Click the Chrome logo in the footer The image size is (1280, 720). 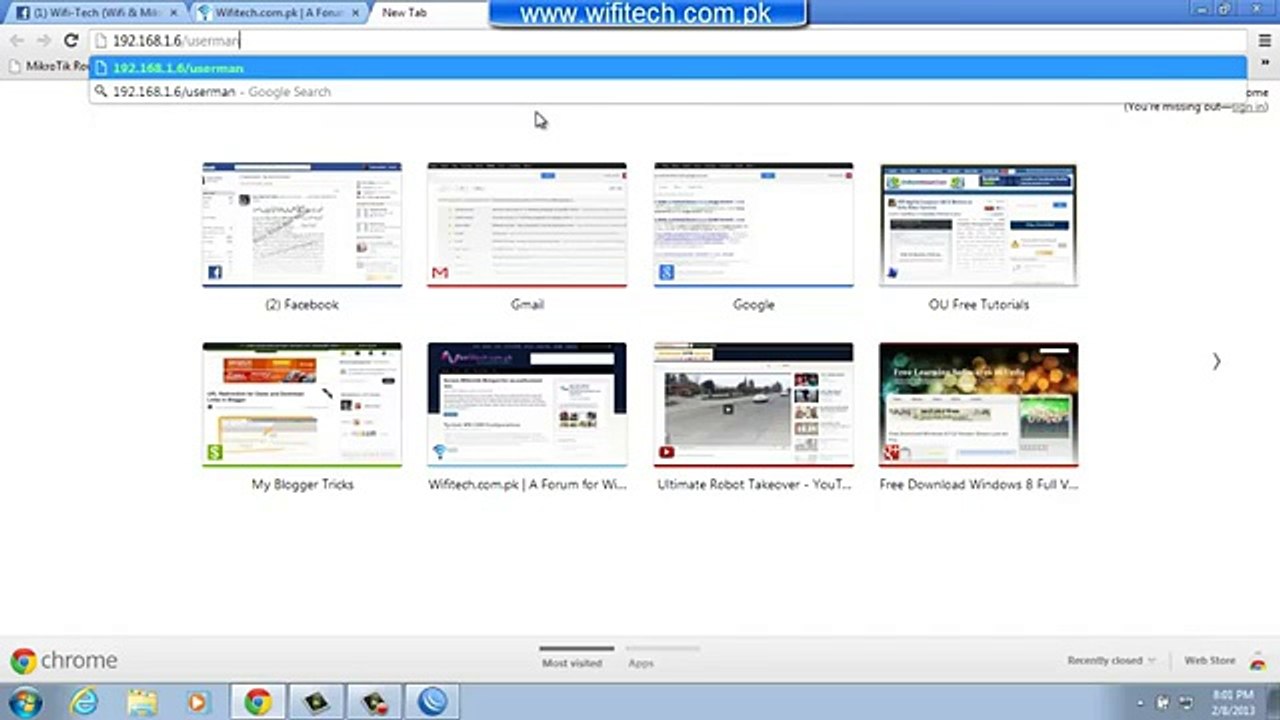pyautogui.click(x=64, y=661)
